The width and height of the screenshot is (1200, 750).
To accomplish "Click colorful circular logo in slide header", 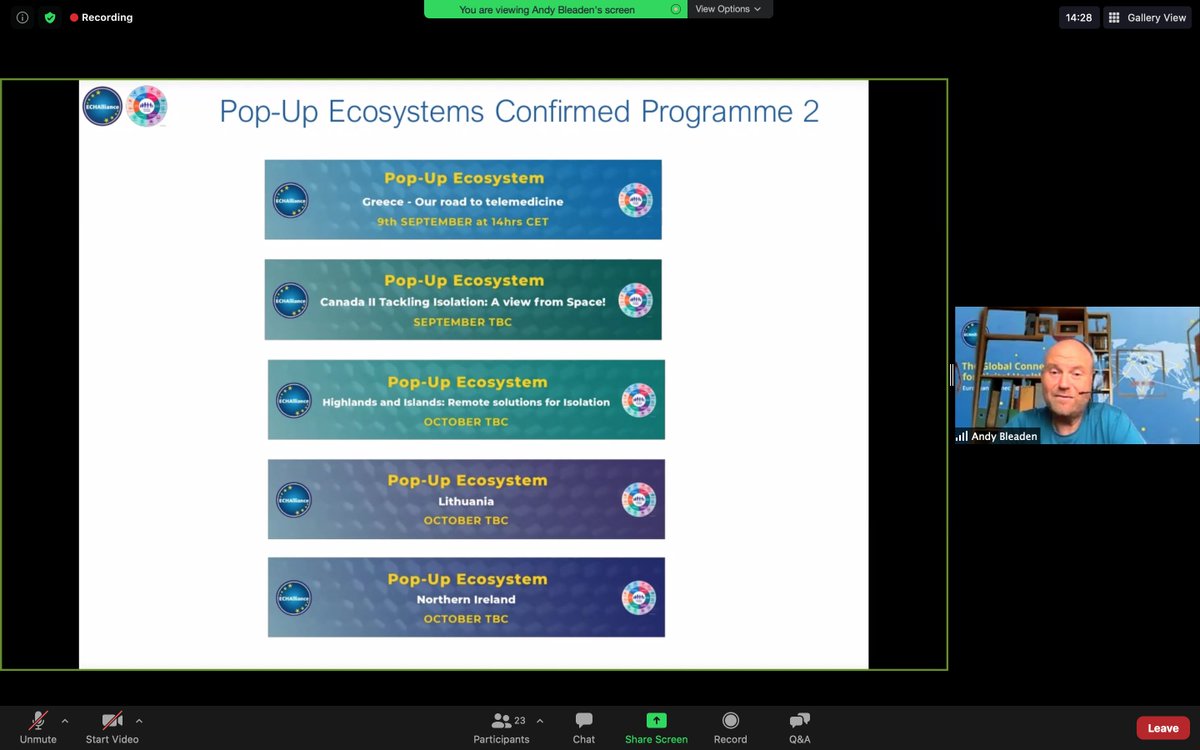I will (147, 106).
